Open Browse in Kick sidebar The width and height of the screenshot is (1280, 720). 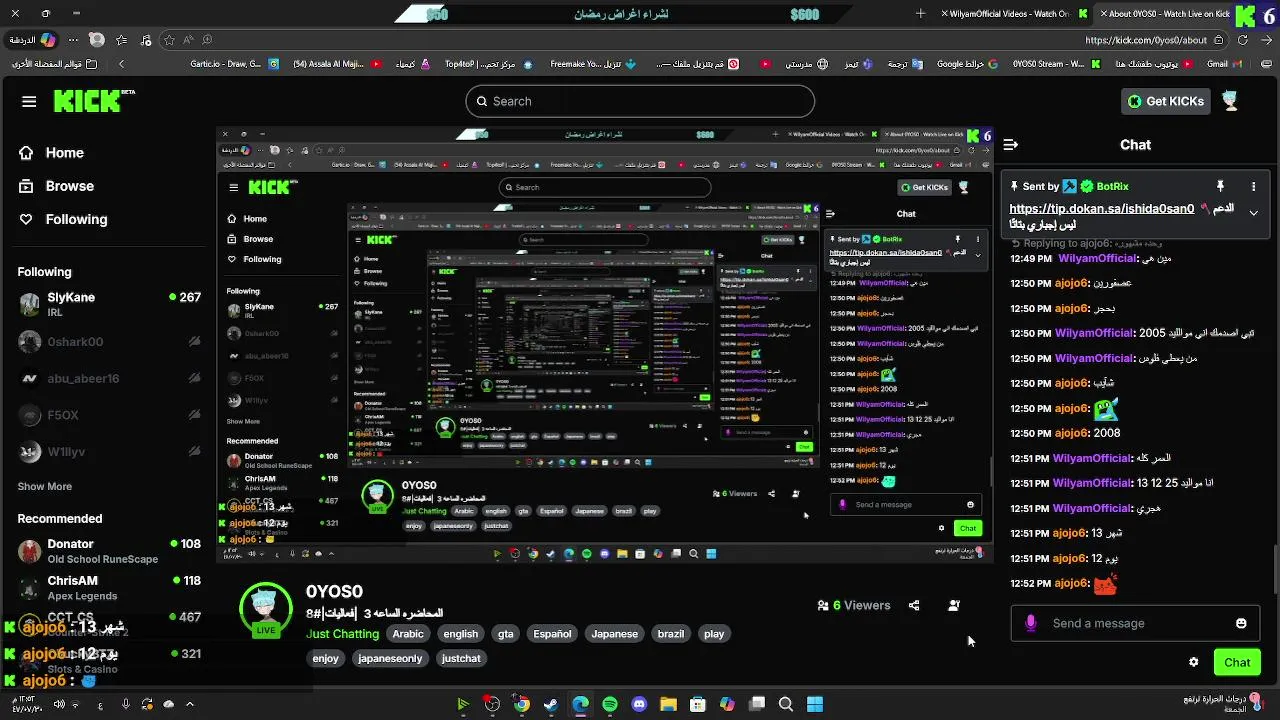pyautogui.click(x=57, y=186)
